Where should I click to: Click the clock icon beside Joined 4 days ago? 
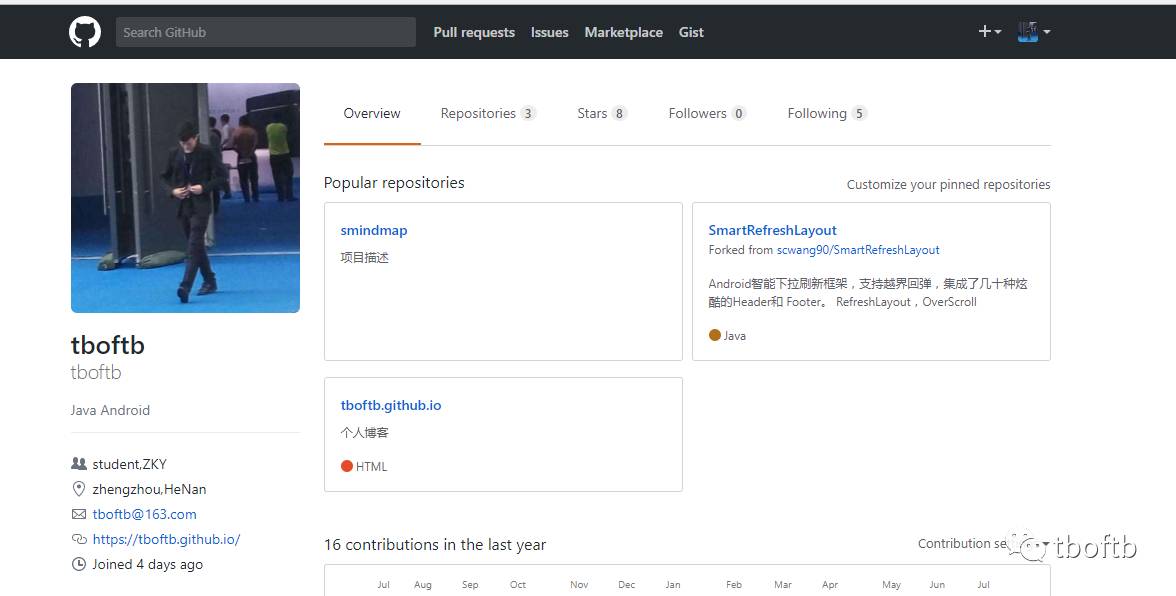[79, 564]
